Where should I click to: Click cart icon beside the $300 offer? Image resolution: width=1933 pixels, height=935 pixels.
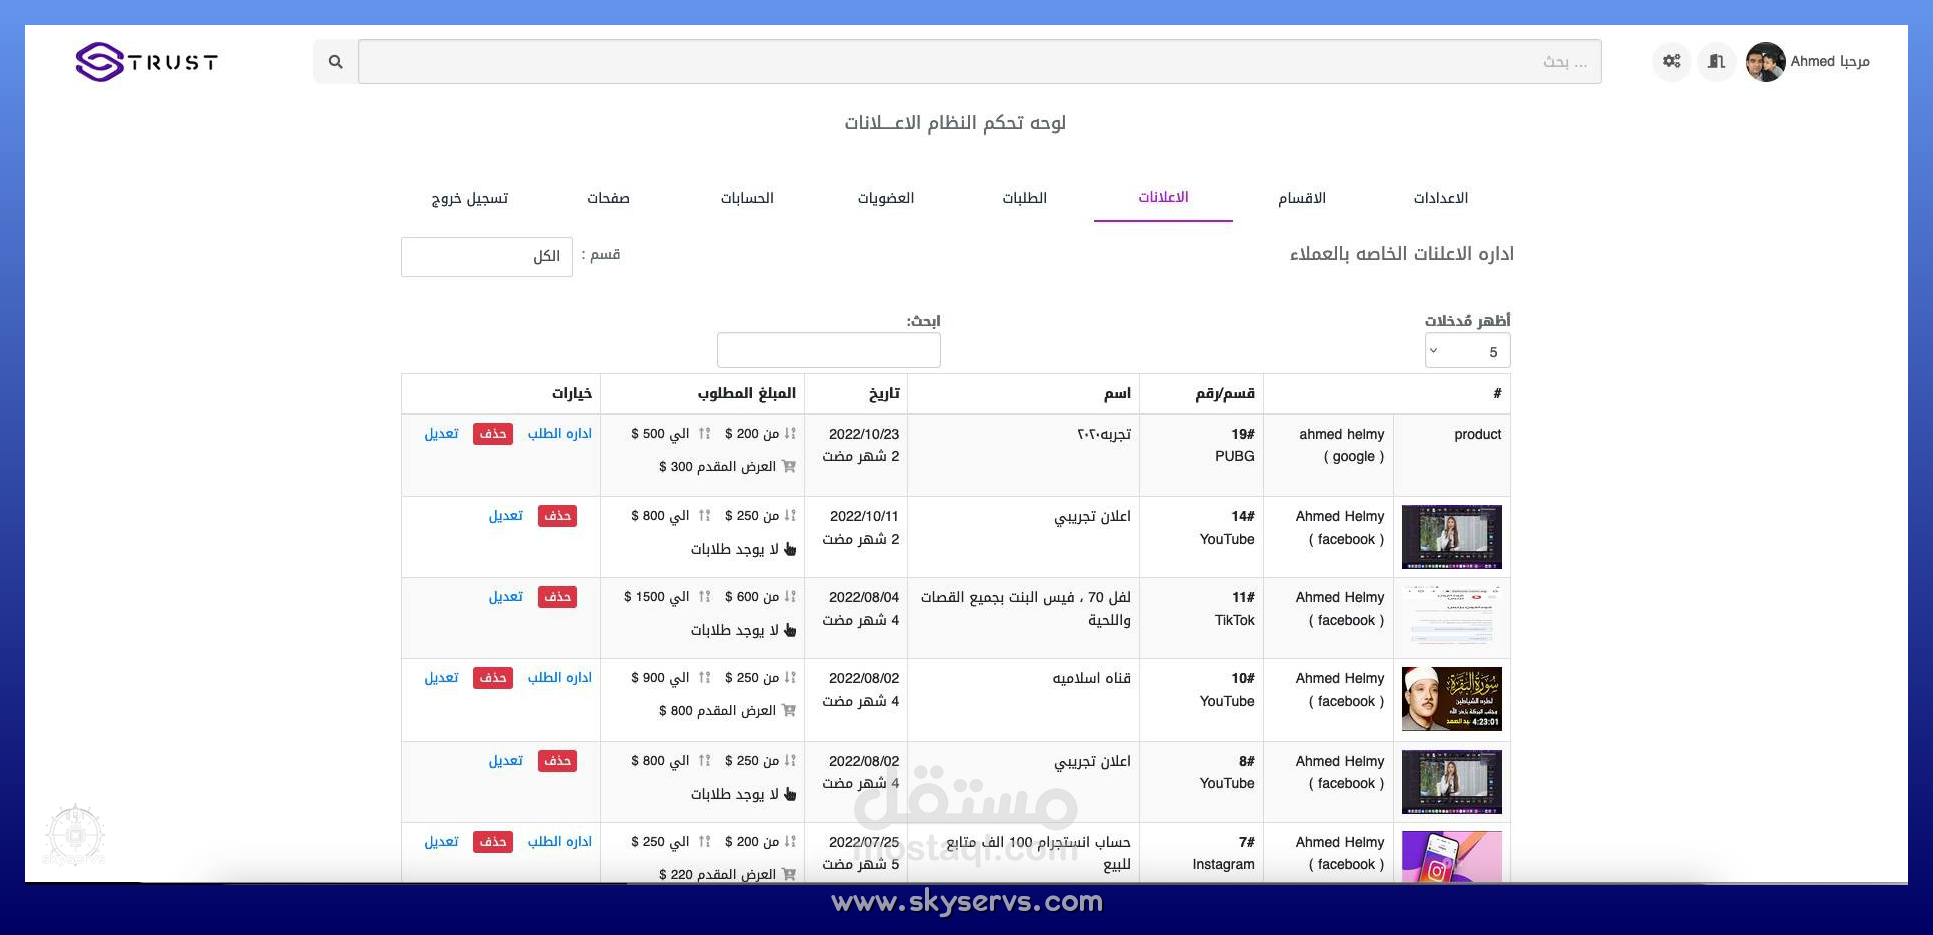[789, 466]
